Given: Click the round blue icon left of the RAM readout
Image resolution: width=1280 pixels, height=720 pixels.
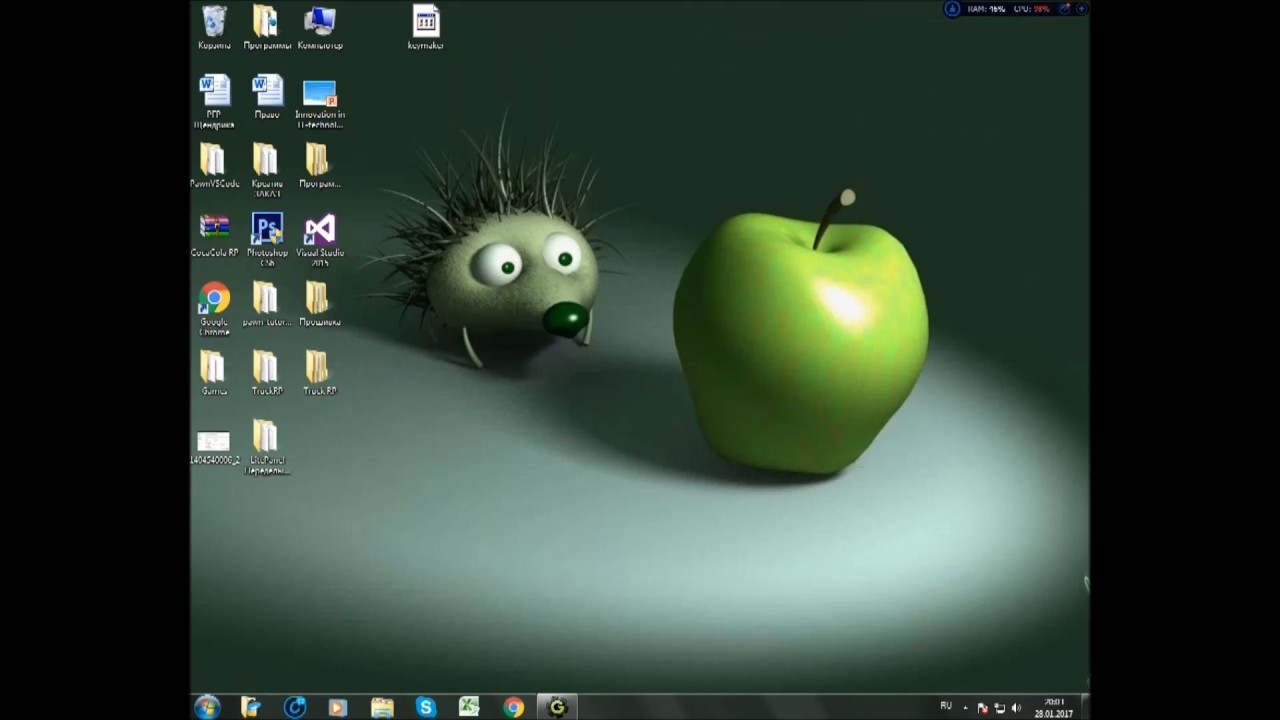Looking at the screenshot, I should (x=952, y=9).
